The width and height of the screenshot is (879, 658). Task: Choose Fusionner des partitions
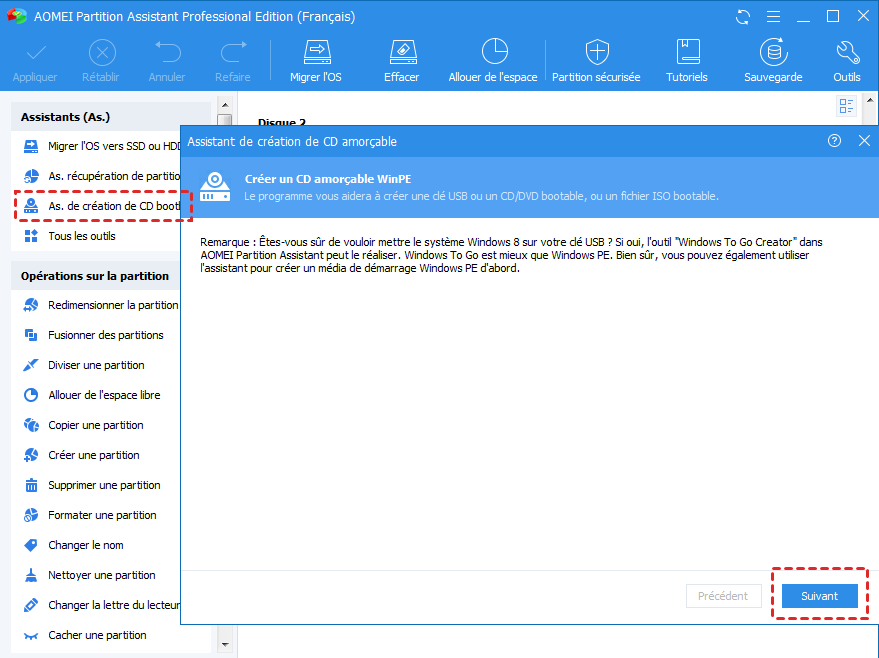tap(94, 335)
